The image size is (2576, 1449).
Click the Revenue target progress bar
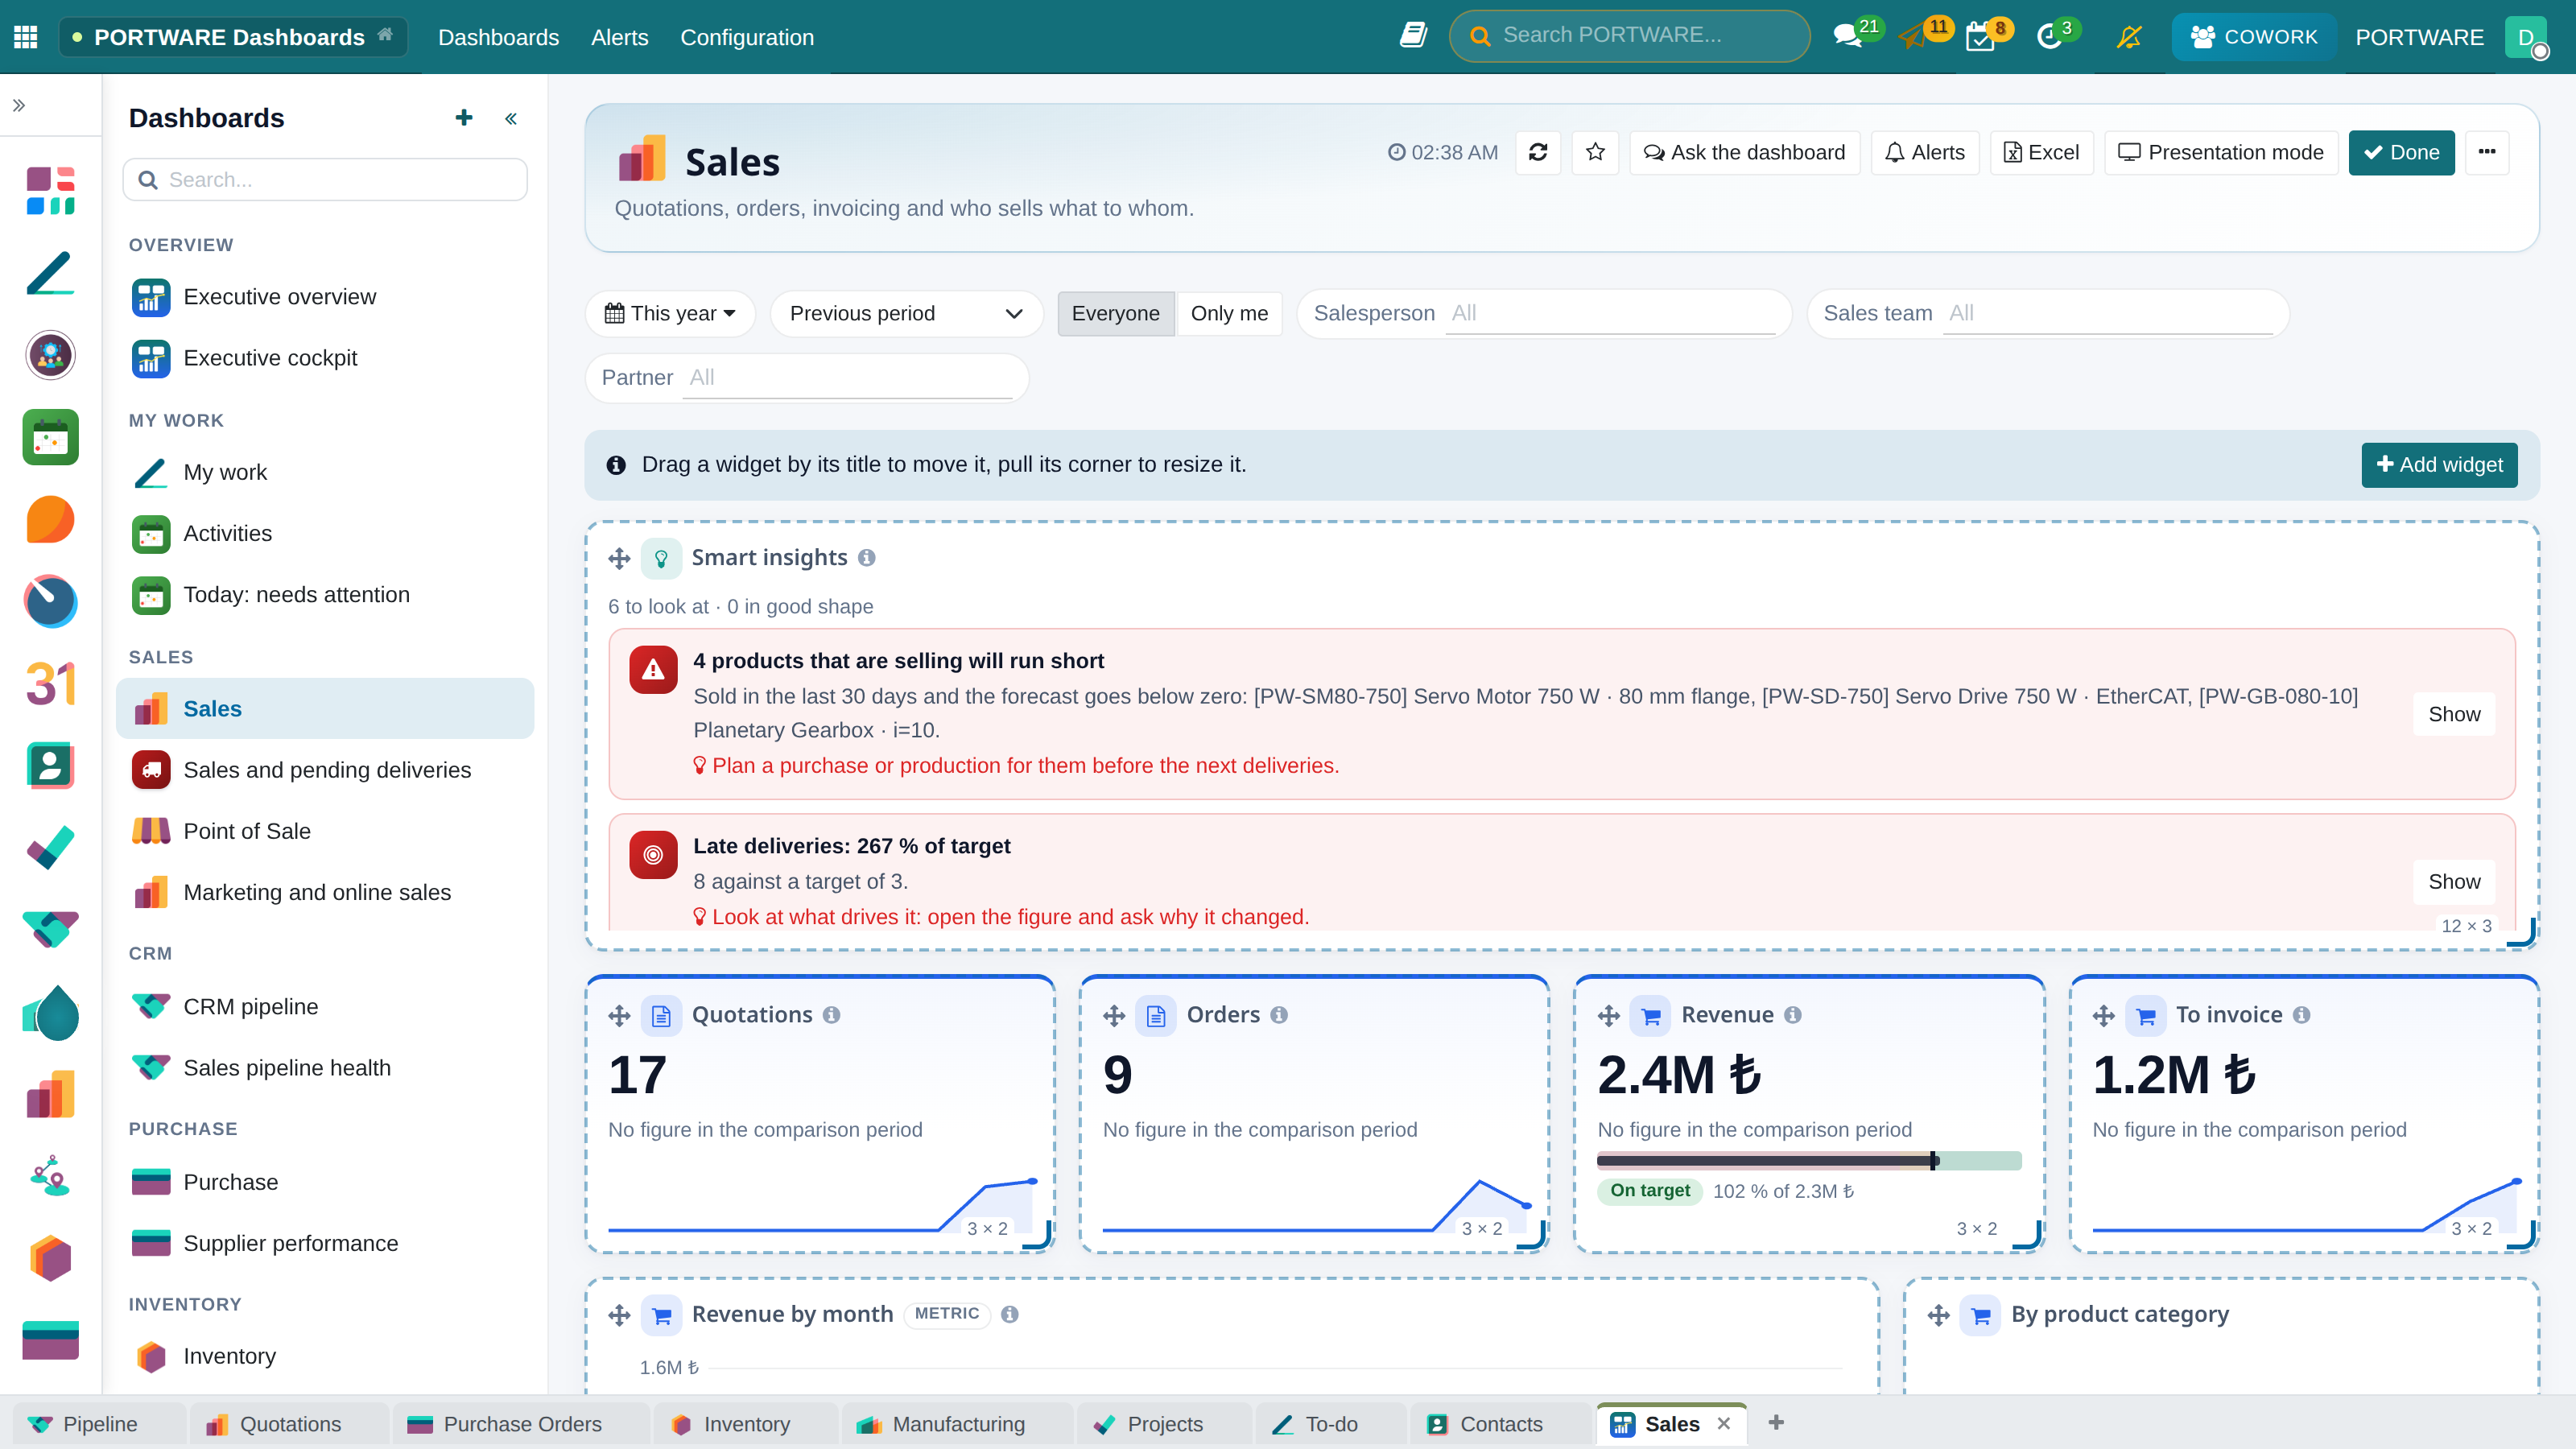[1809, 1160]
